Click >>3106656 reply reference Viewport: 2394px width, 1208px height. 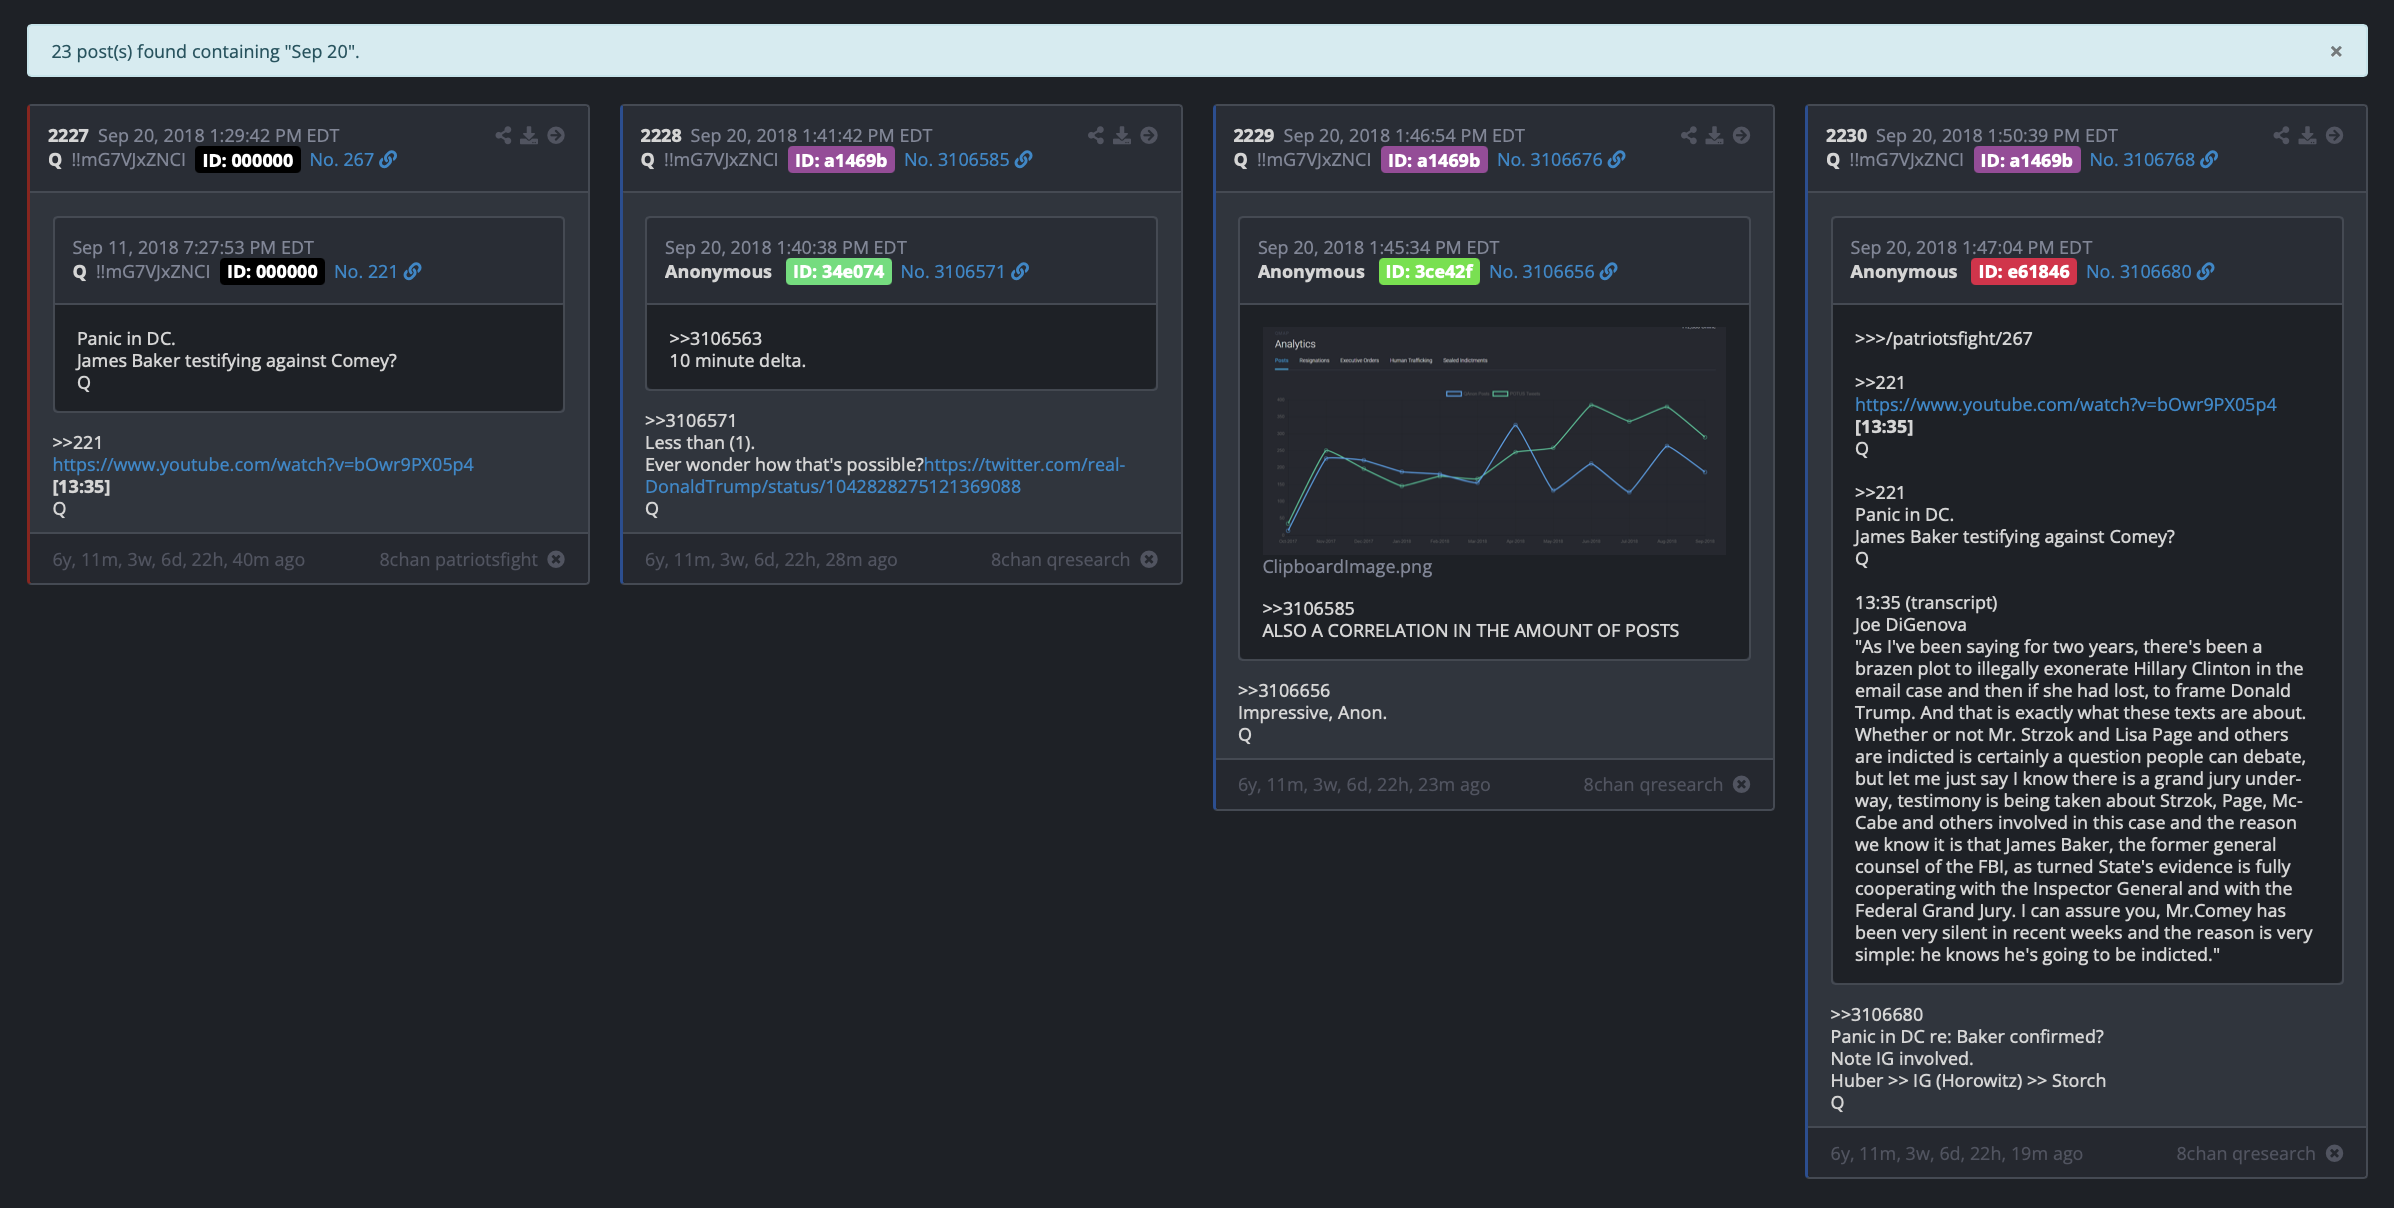[1284, 691]
